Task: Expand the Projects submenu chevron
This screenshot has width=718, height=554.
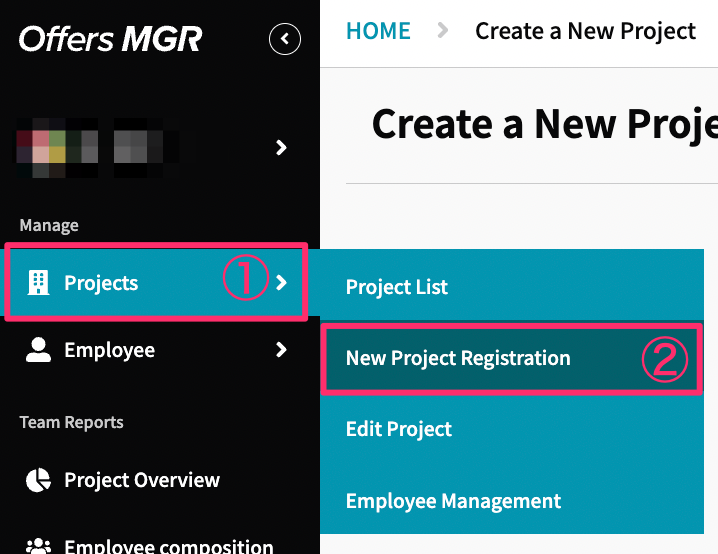Action: click(282, 282)
